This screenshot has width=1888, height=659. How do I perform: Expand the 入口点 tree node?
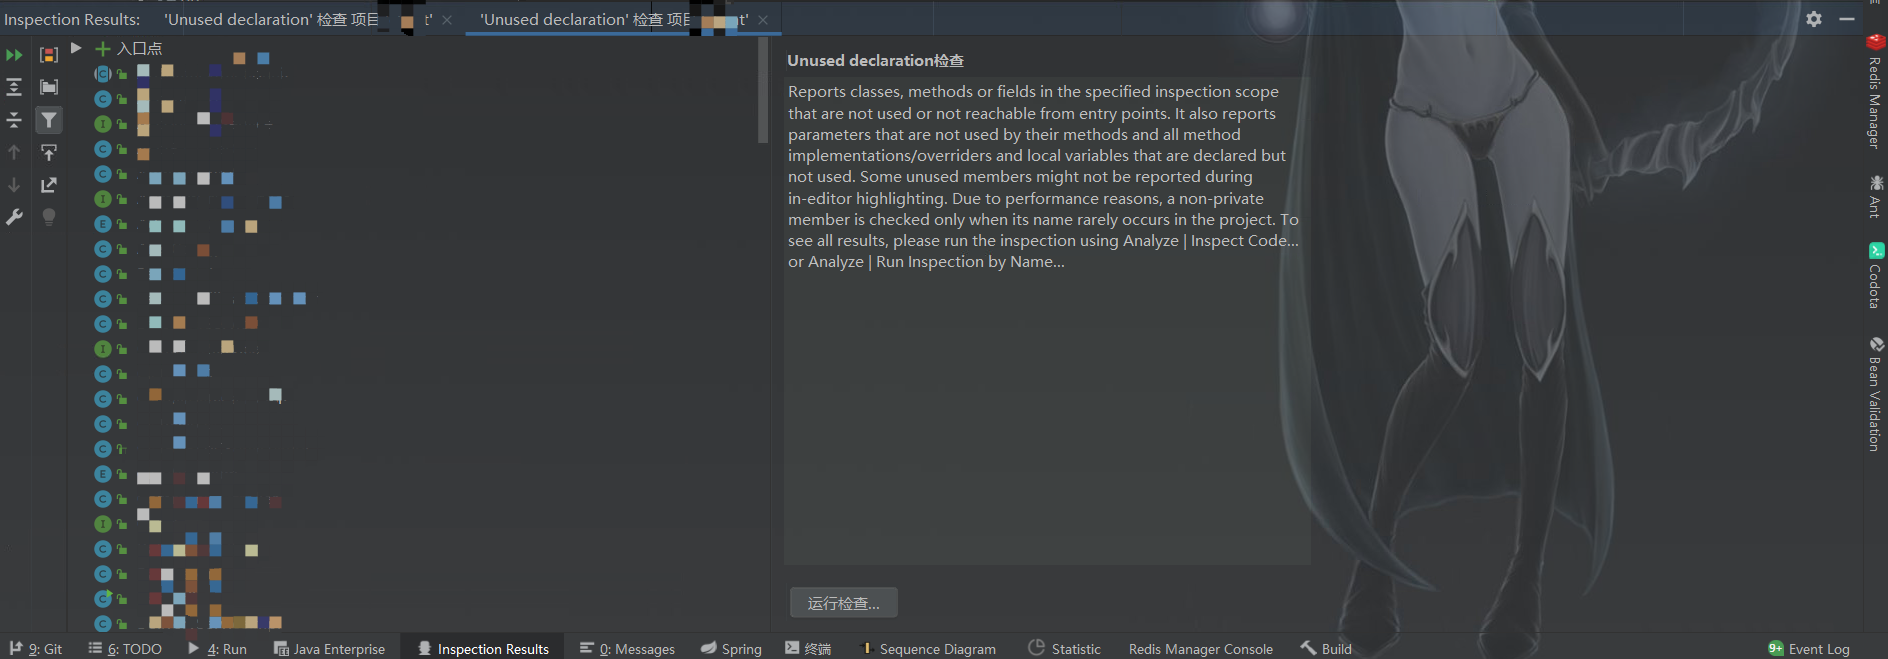click(x=76, y=48)
